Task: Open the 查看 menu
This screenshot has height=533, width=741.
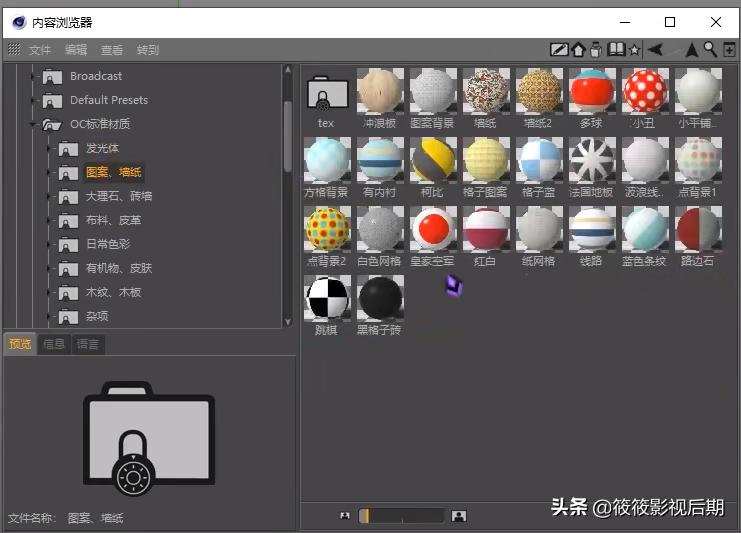Action: pyautogui.click(x=112, y=50)
